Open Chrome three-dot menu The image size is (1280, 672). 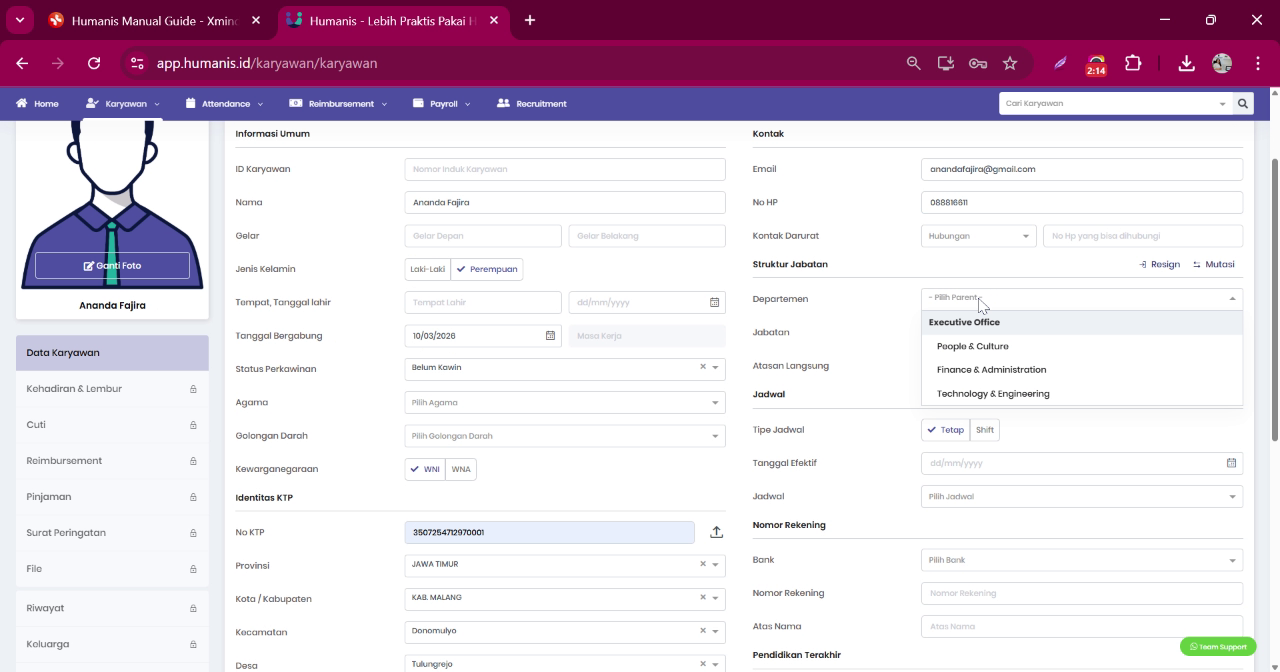(1257, 63)
